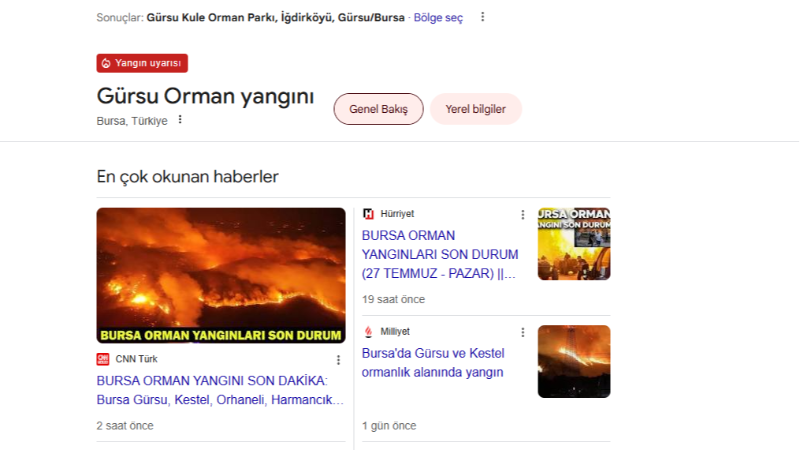Click the Milliyet flame logo icon
The width and height of the screenshot is (800, 450).
pyautogui.click(x=368, y=332)
